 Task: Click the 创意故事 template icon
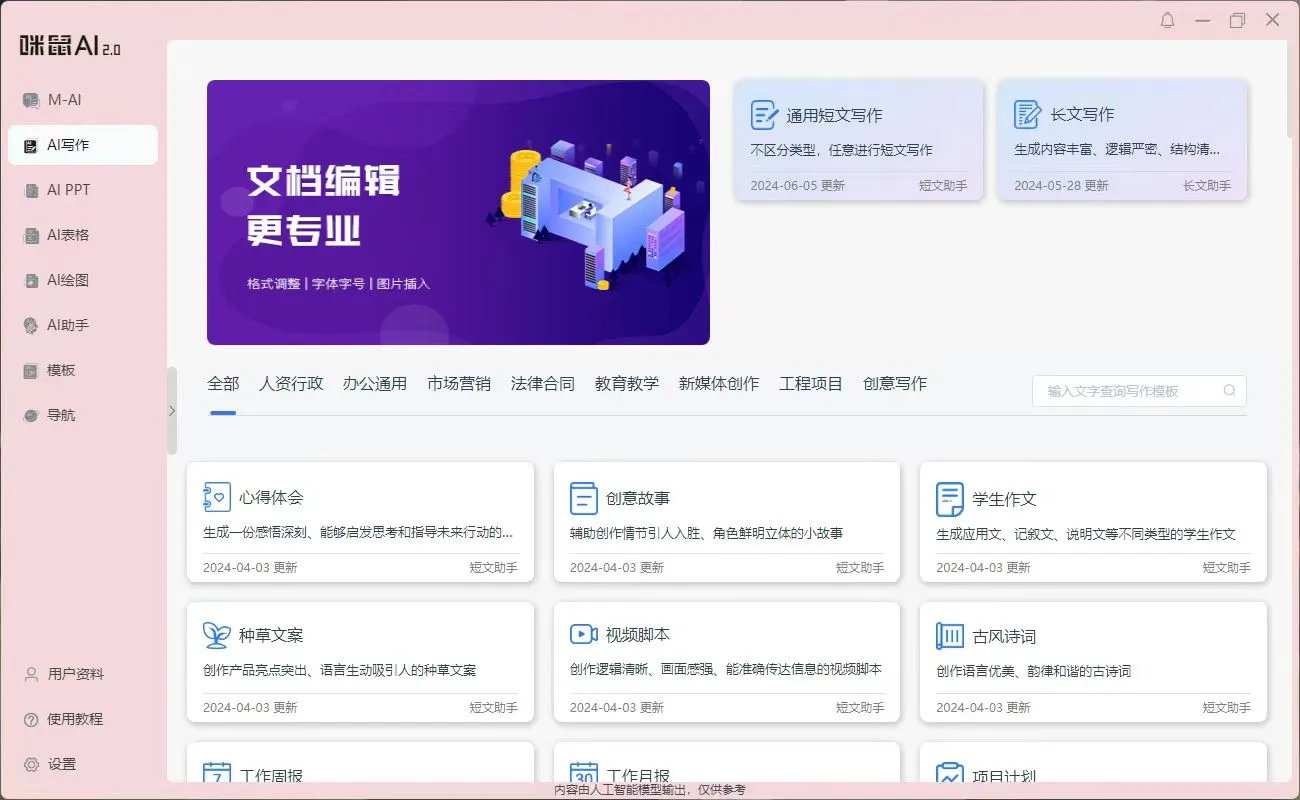[x=584, y=497]
